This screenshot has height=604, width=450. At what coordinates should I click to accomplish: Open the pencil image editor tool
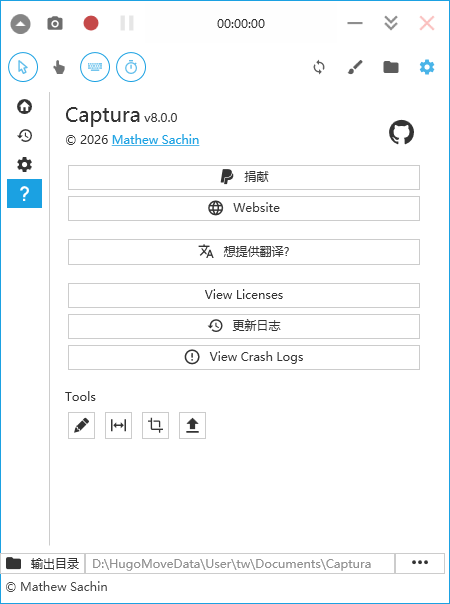(81, 425)
